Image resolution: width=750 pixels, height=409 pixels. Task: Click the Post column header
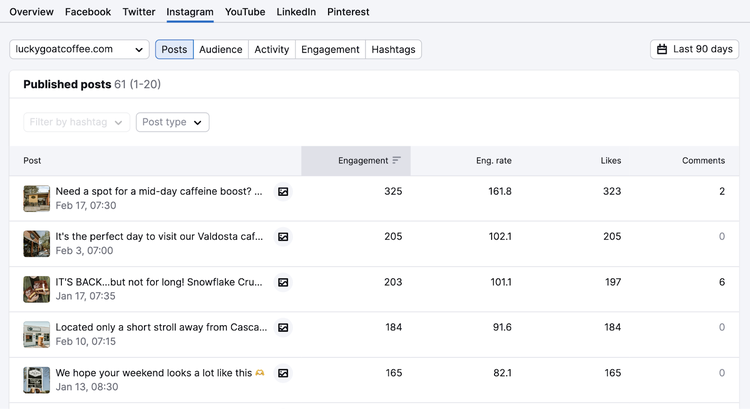[x=32, y=161]
